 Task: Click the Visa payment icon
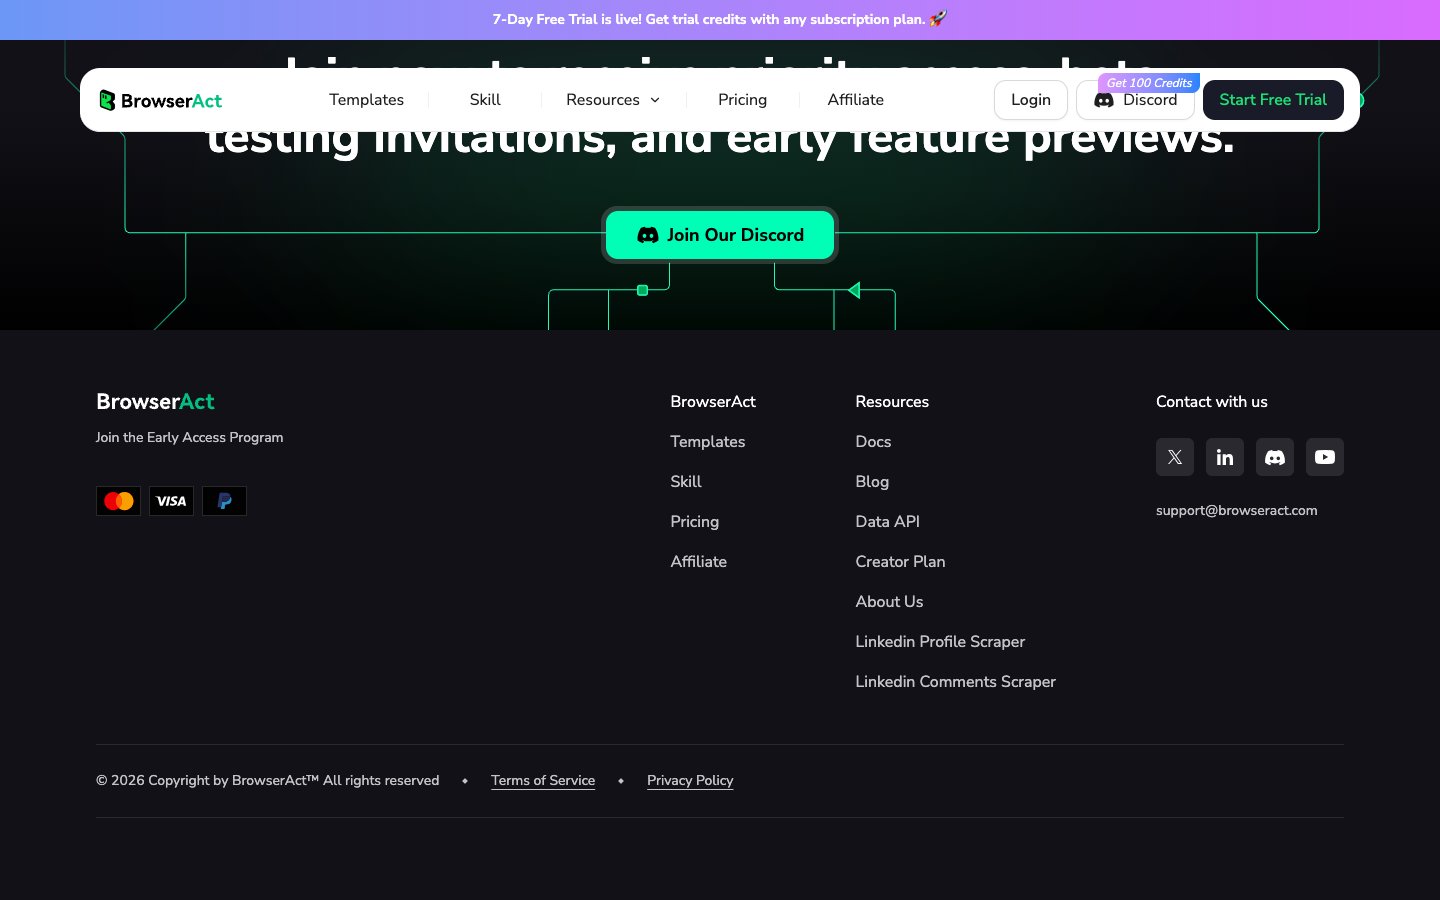[171, 501]
